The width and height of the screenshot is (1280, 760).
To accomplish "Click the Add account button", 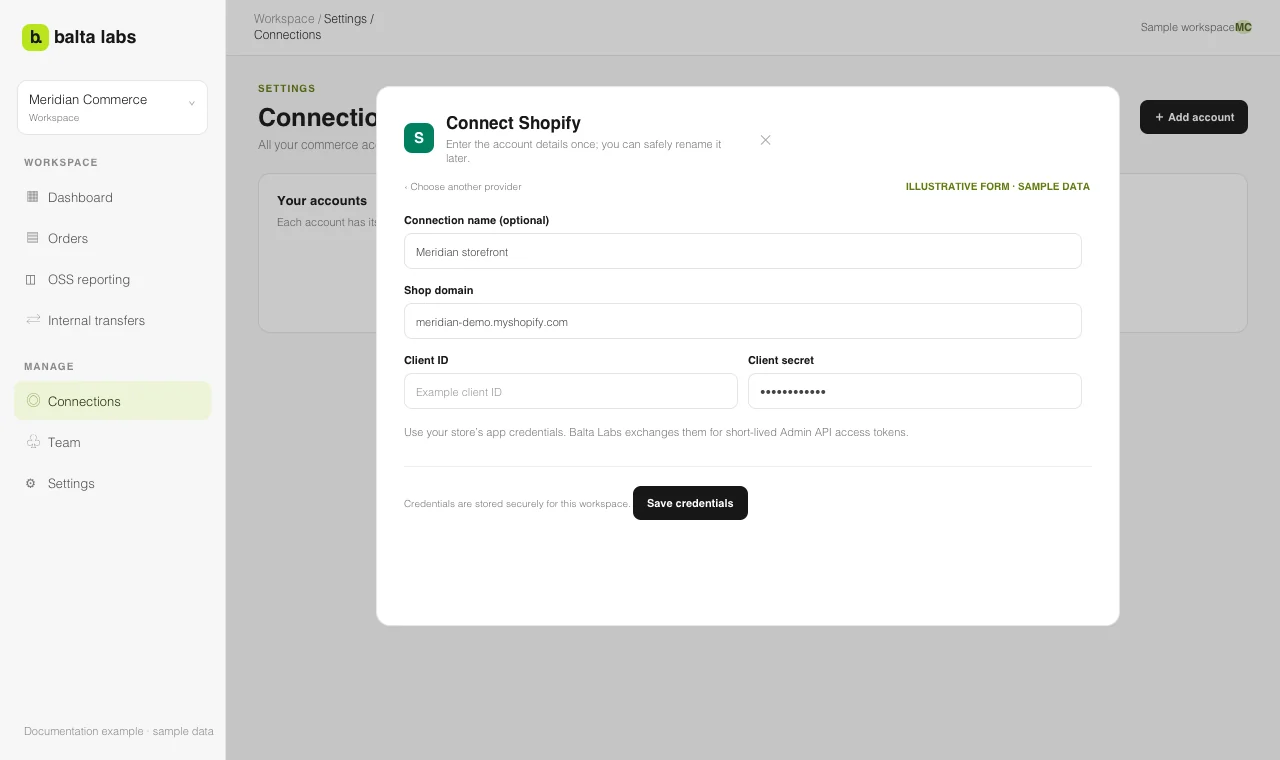I will click(1194, 117).
